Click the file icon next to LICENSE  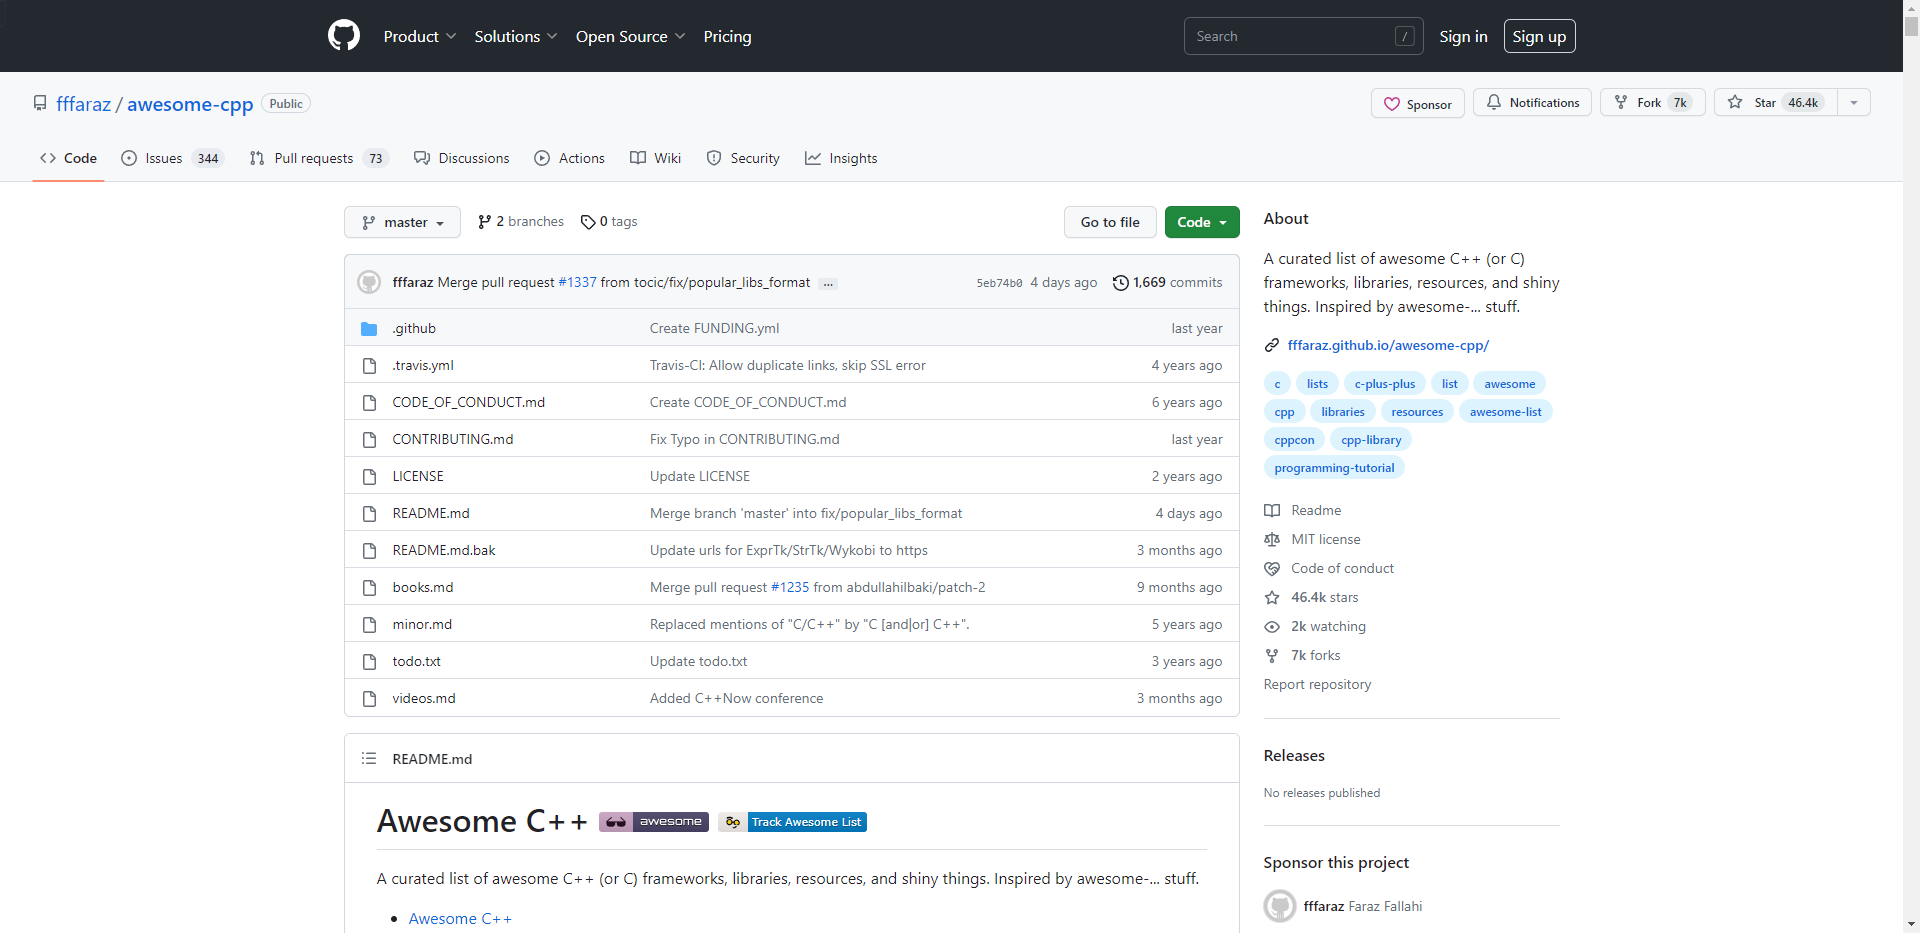tap(369, 477)
